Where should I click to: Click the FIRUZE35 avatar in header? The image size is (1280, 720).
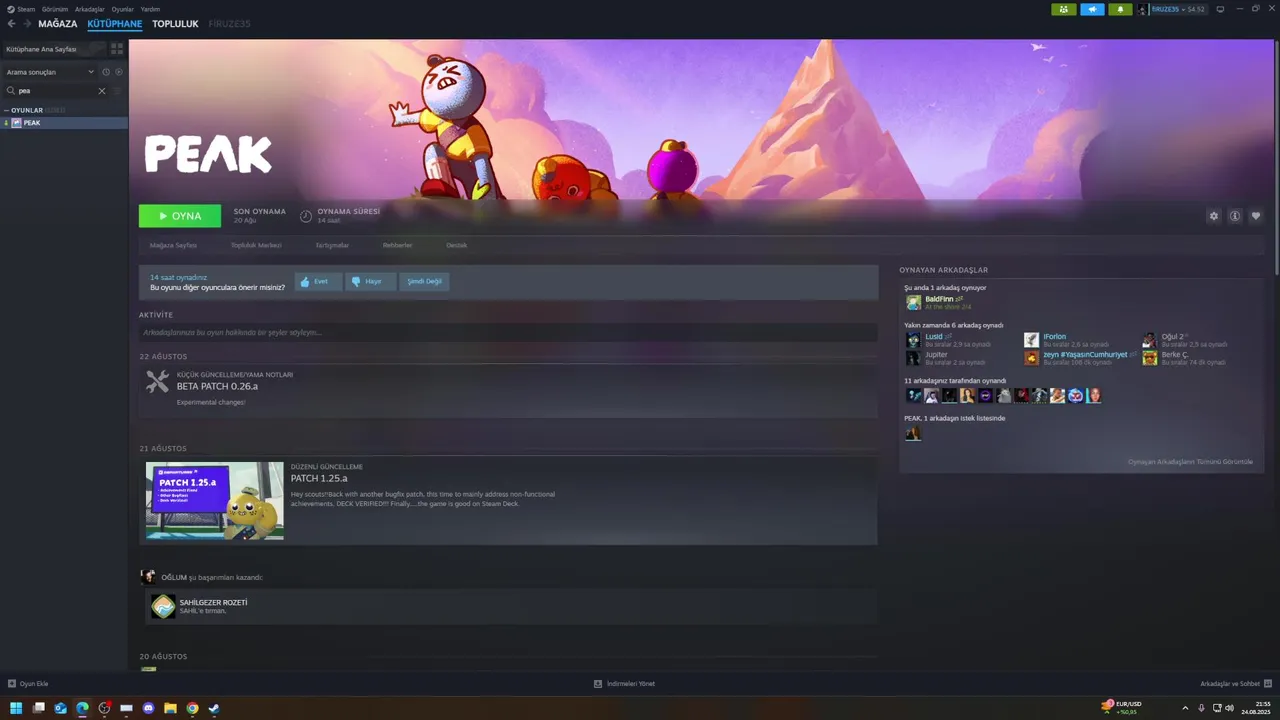tap(1143, 9)
